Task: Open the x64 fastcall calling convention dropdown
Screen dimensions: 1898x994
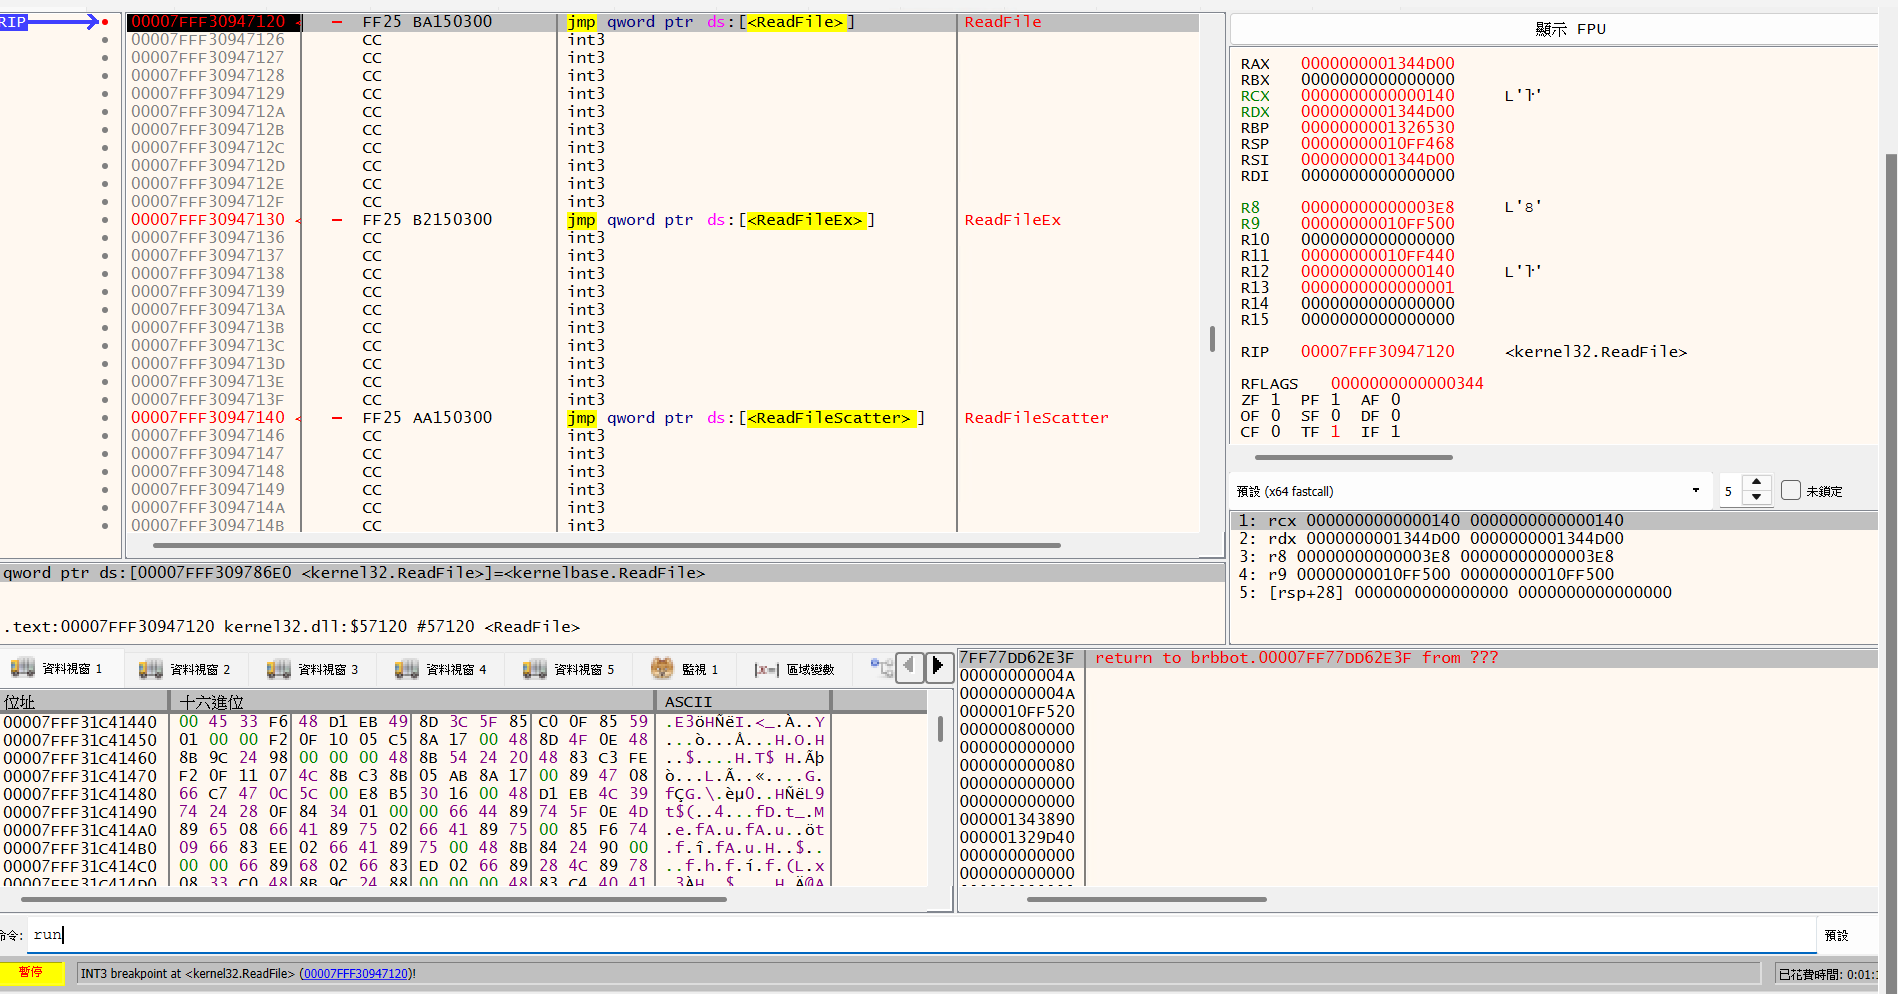Action: [x=1695, y=490]
